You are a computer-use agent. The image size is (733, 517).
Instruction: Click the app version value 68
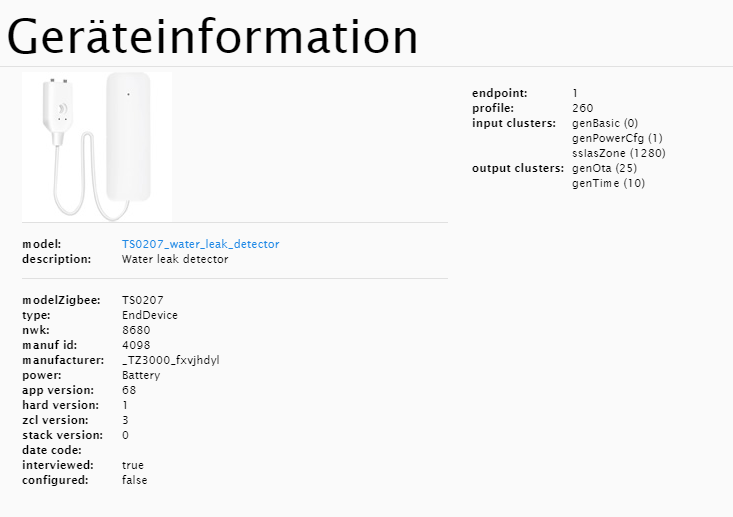point(128,390)
